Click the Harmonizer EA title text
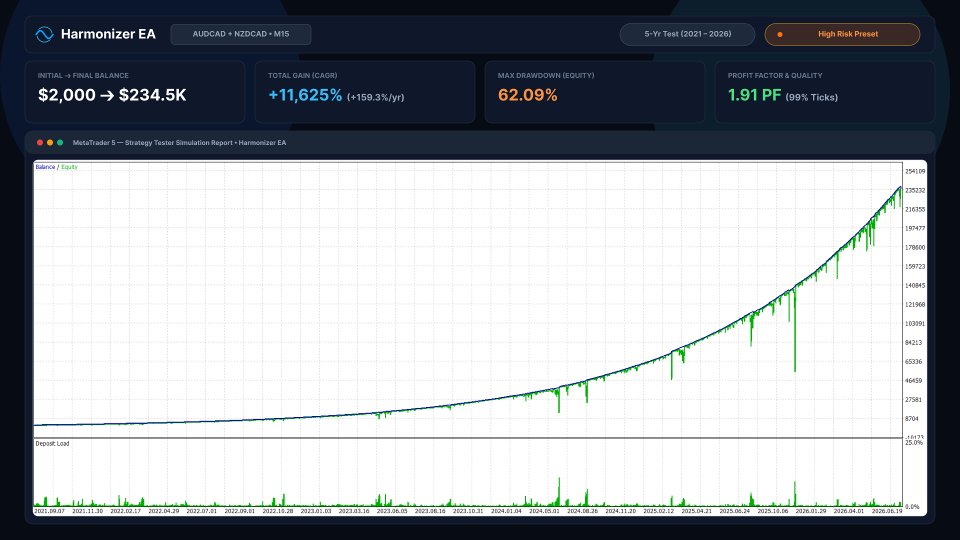Image resolution: width=960 pixels, height=540 pixels. (x=108, y=34)
